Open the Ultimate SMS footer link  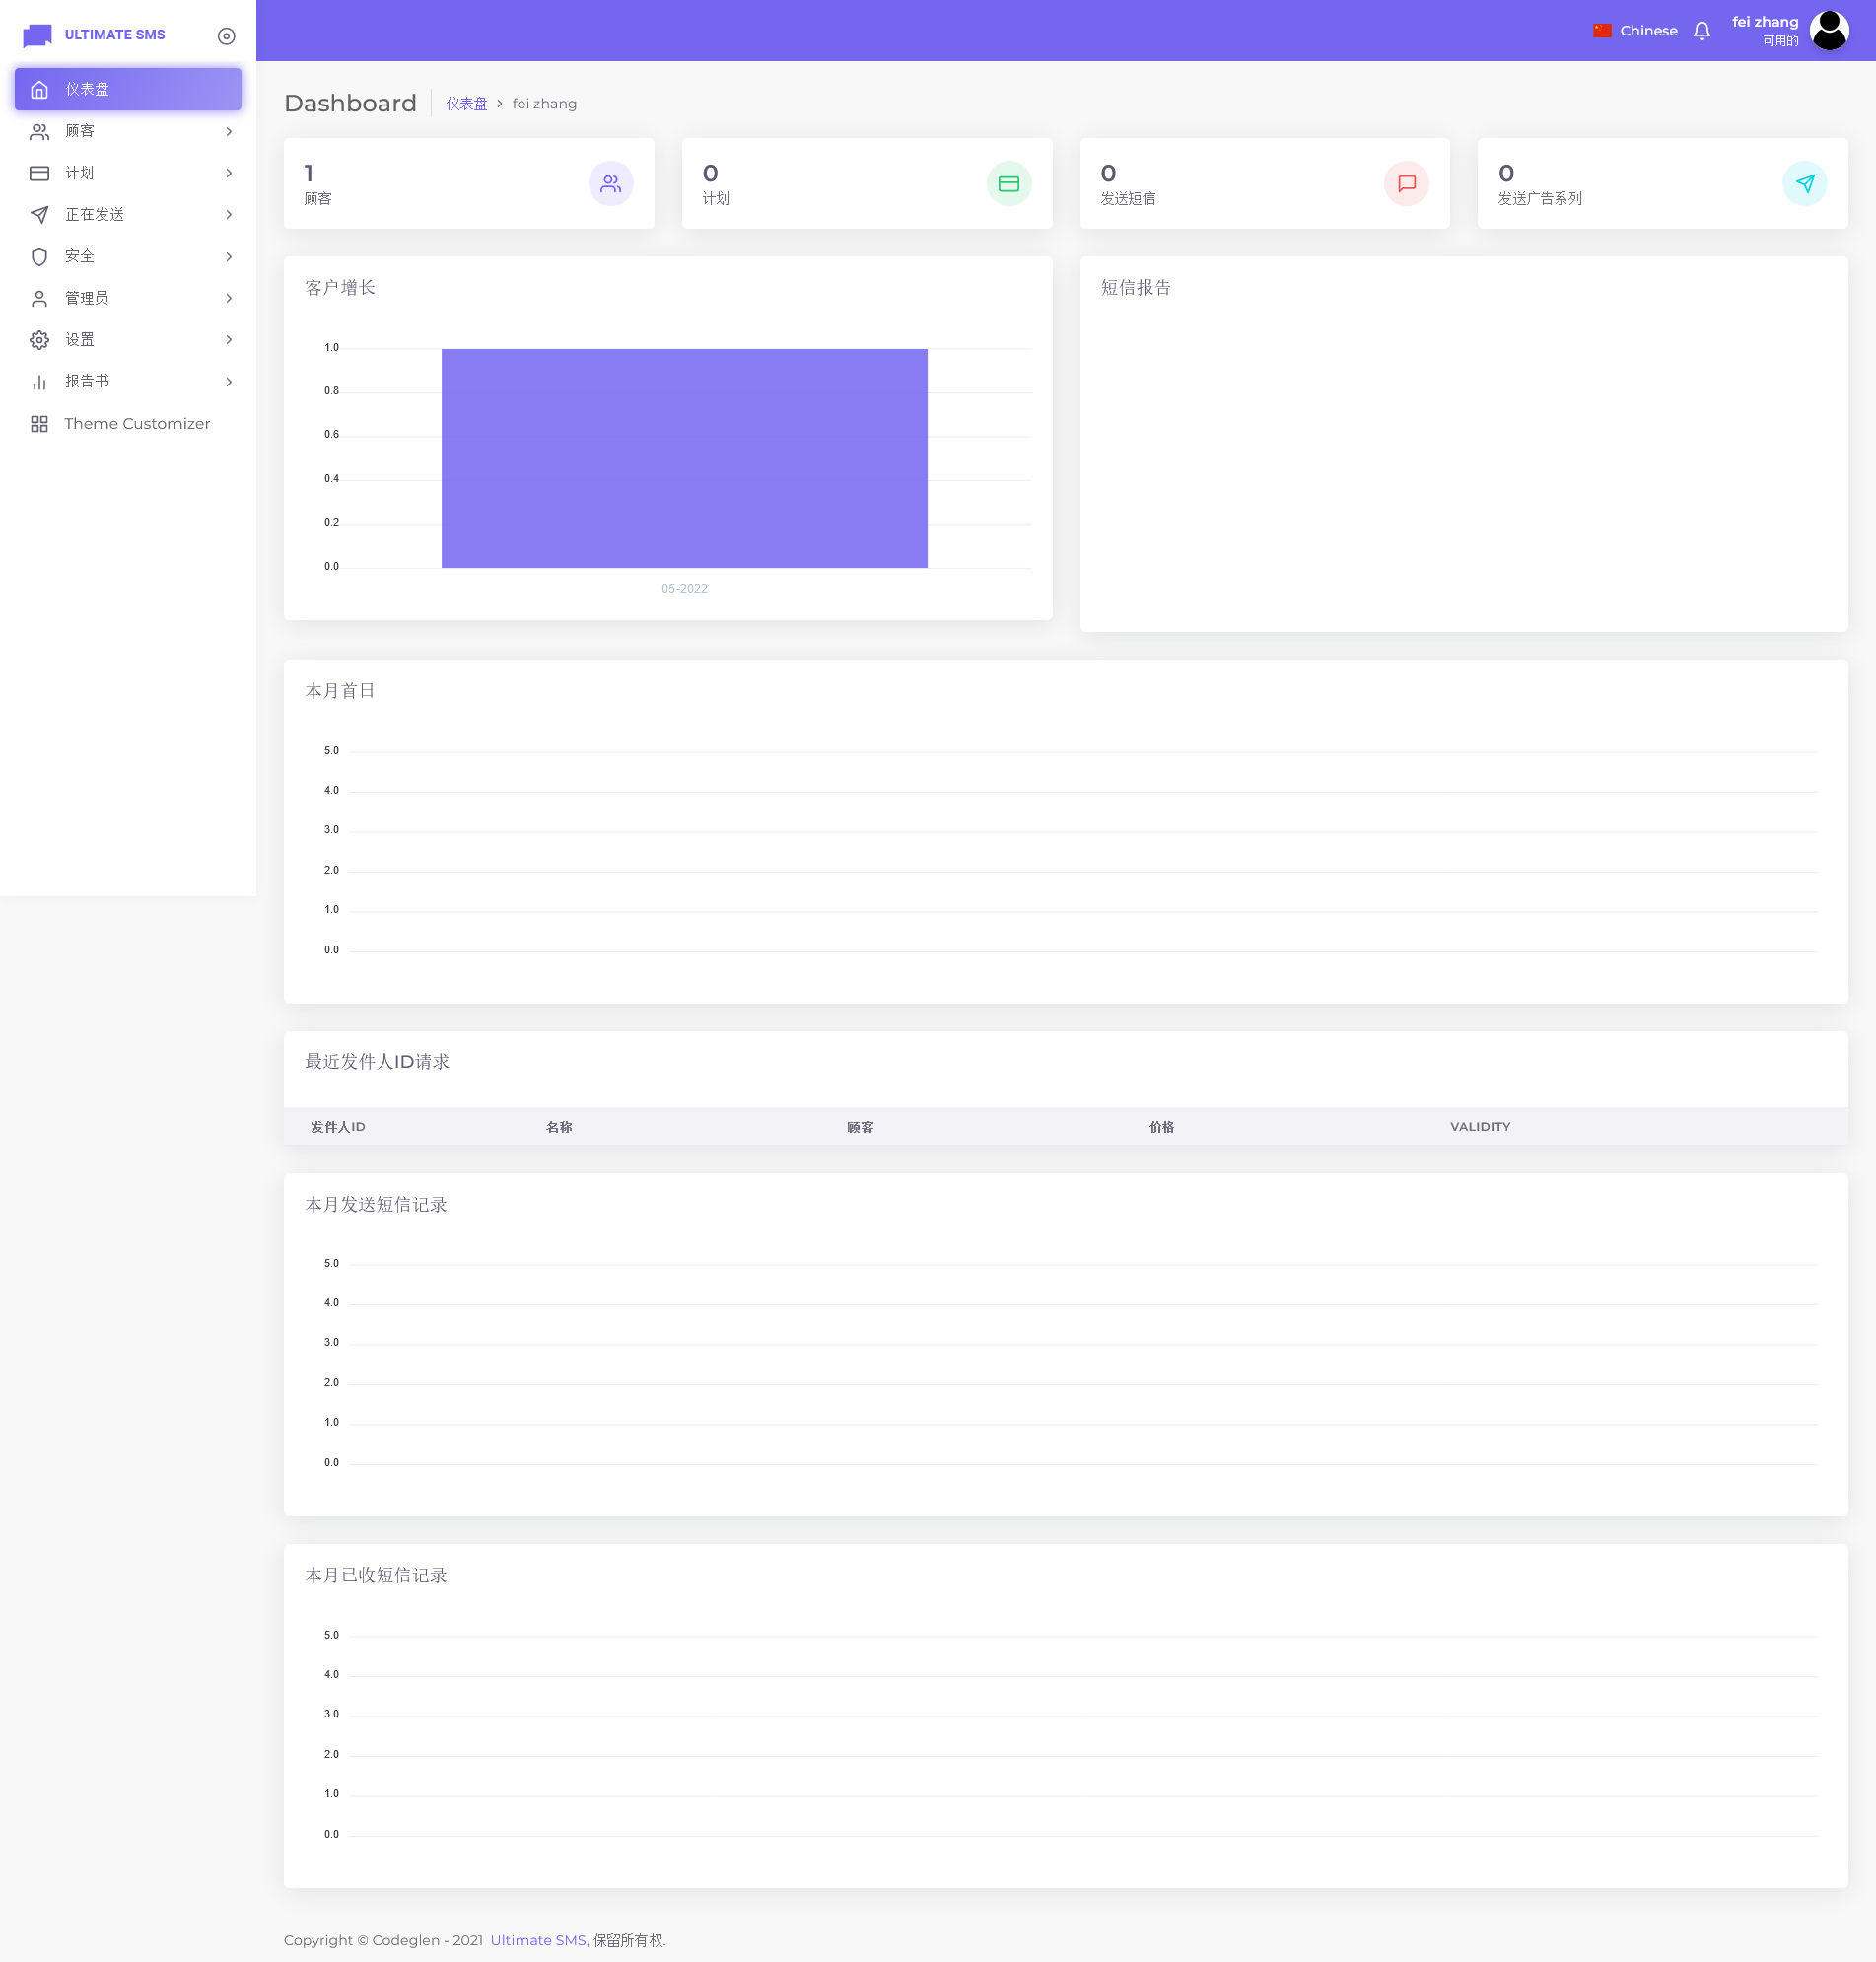click(538, 1940)
